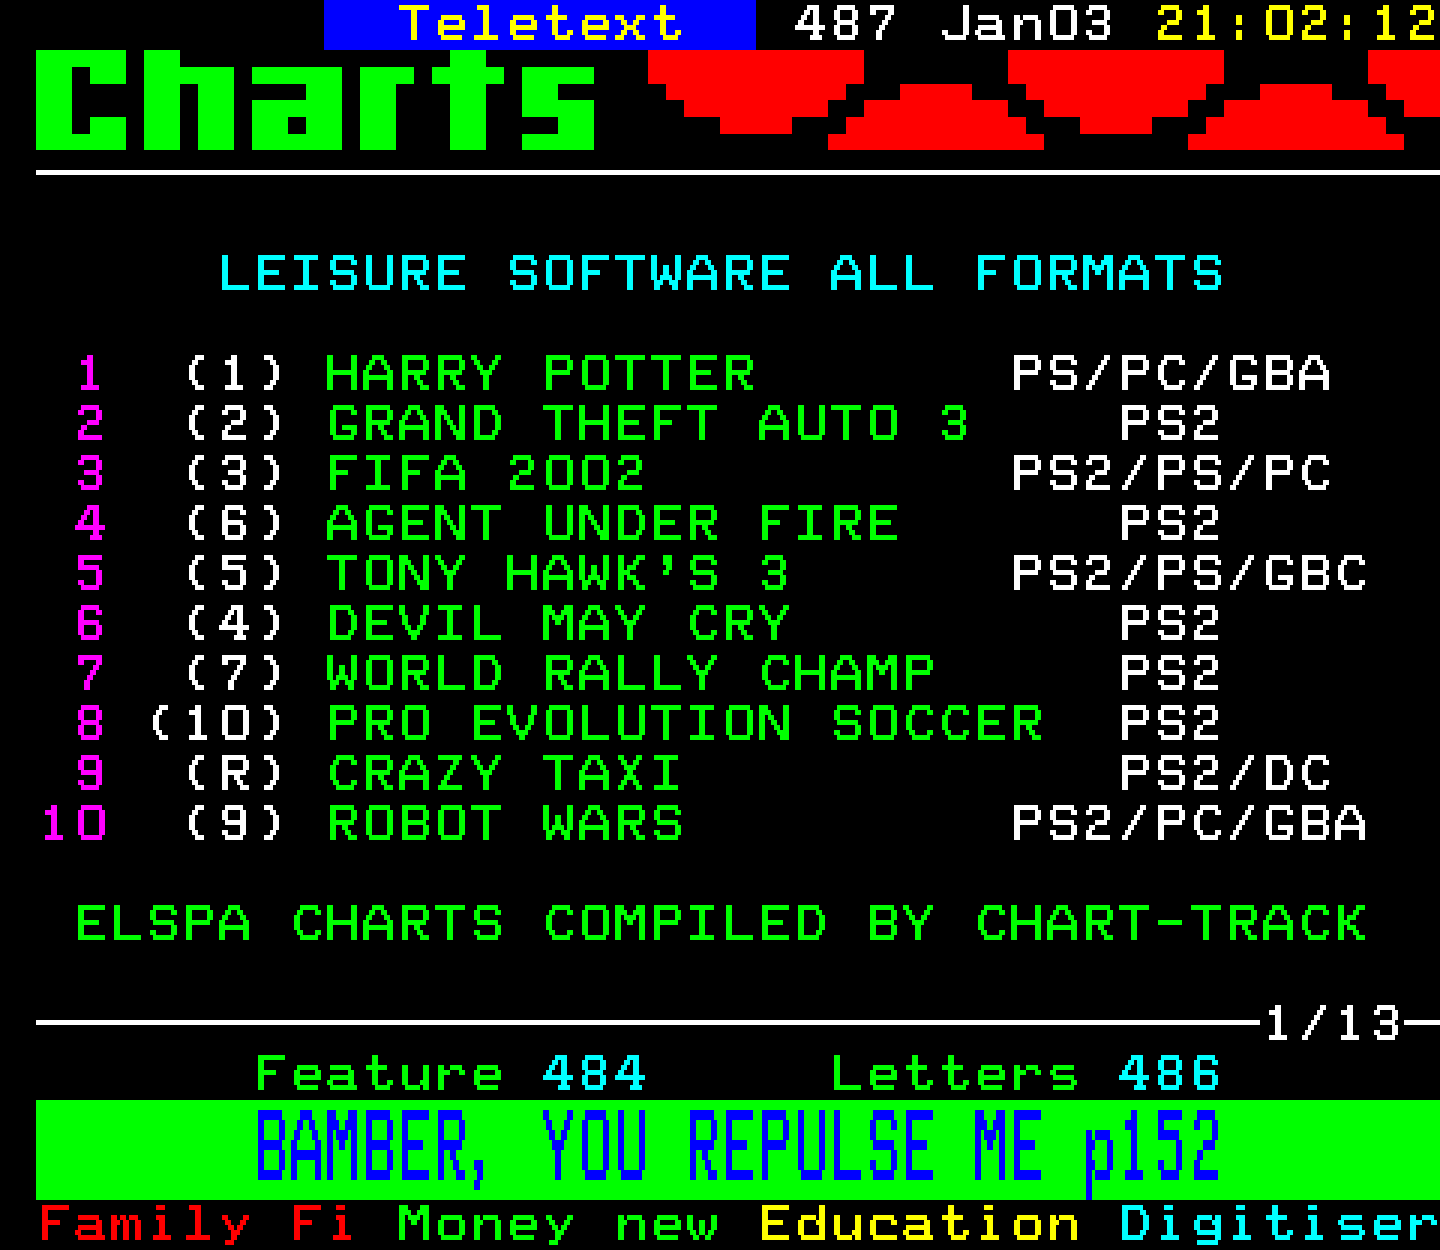
Task: Select red Family Fi fastext link
Action: (x=197, y=1224)
